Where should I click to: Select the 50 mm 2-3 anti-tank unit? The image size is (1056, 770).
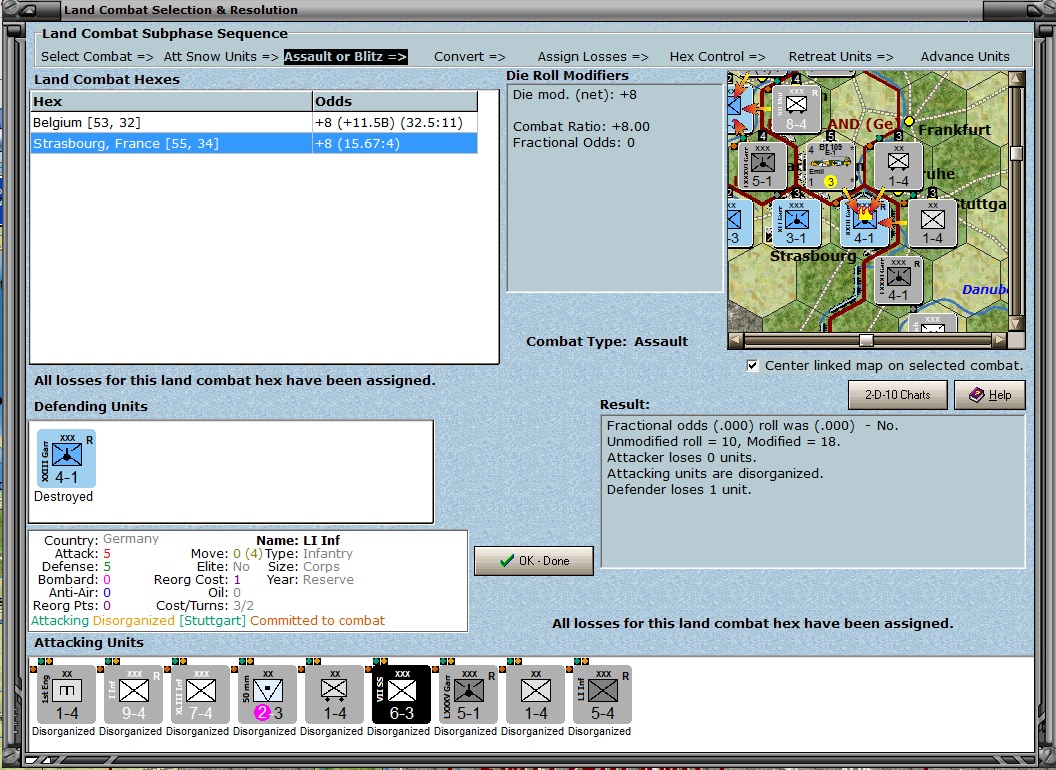pos(267,695)
